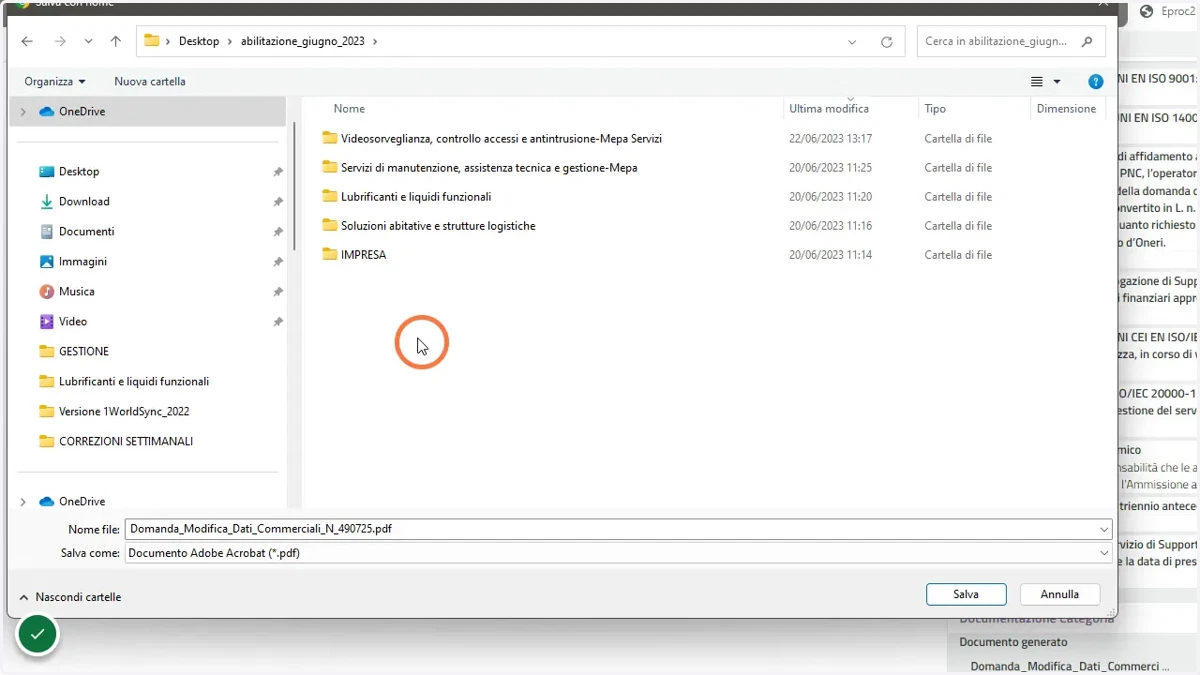Click date 20/06/2023 11:14
The height and width of the screenshot is (675, 1200).
pos(830,255)
